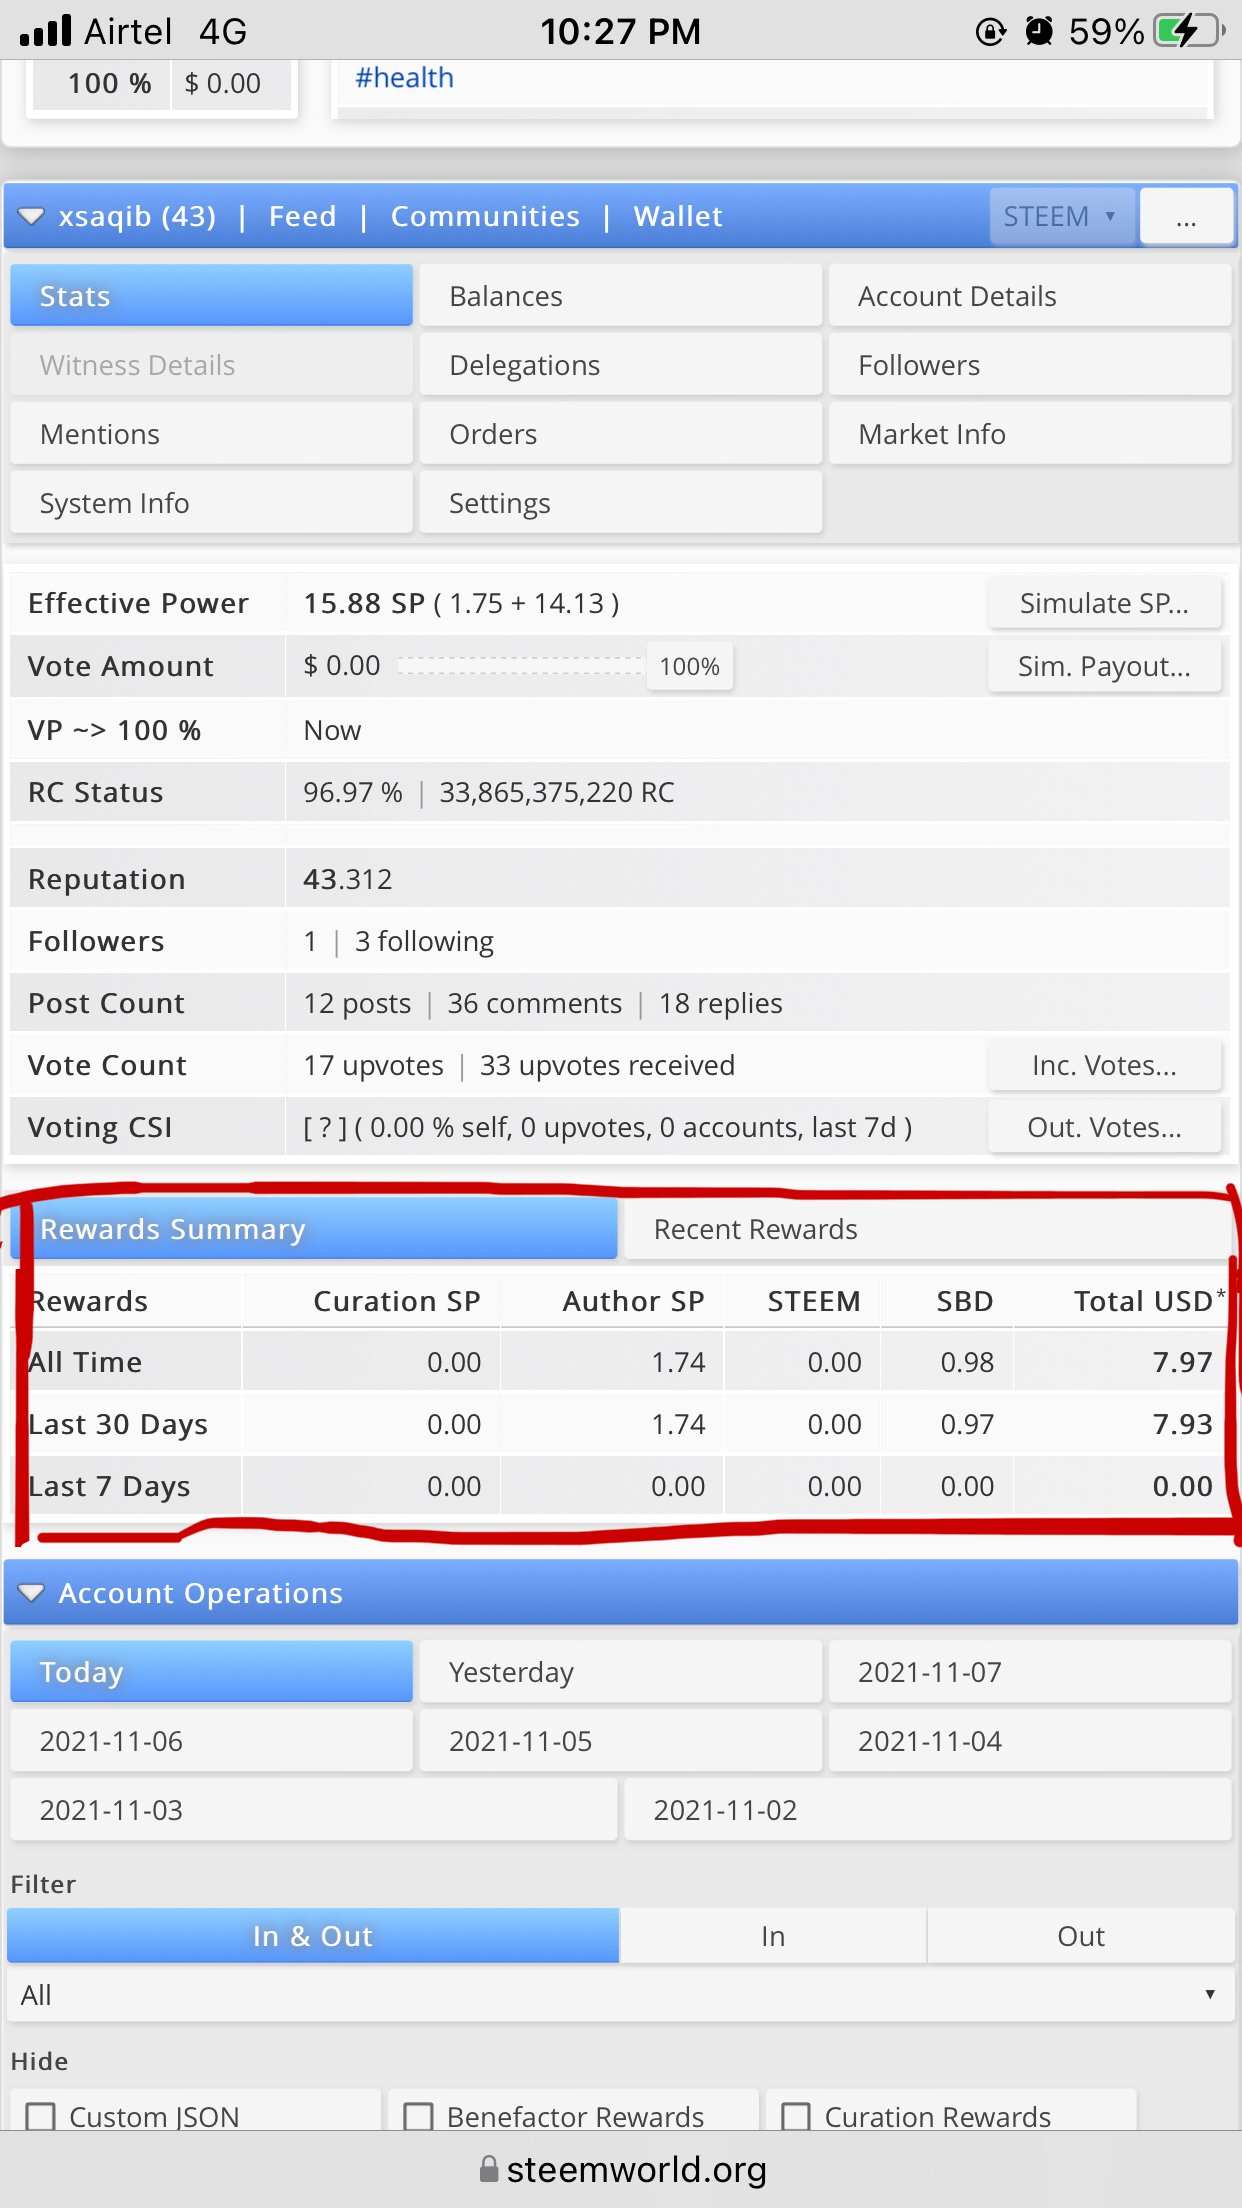
Task: Open the Mentions tab
Action: coord(211,434)
